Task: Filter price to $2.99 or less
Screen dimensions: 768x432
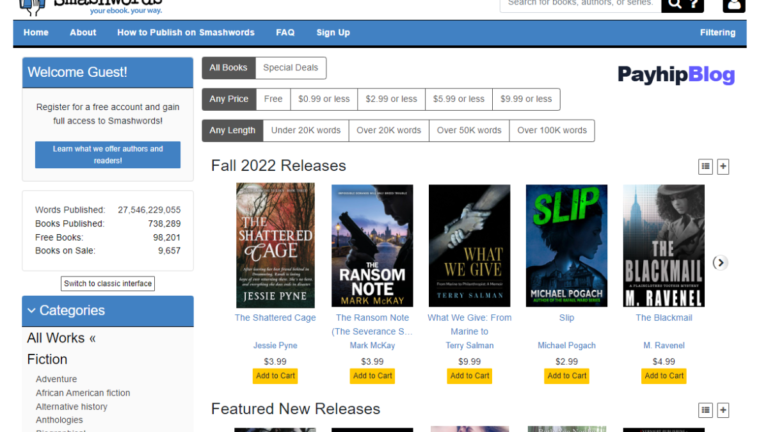Action: click(391, 99)
